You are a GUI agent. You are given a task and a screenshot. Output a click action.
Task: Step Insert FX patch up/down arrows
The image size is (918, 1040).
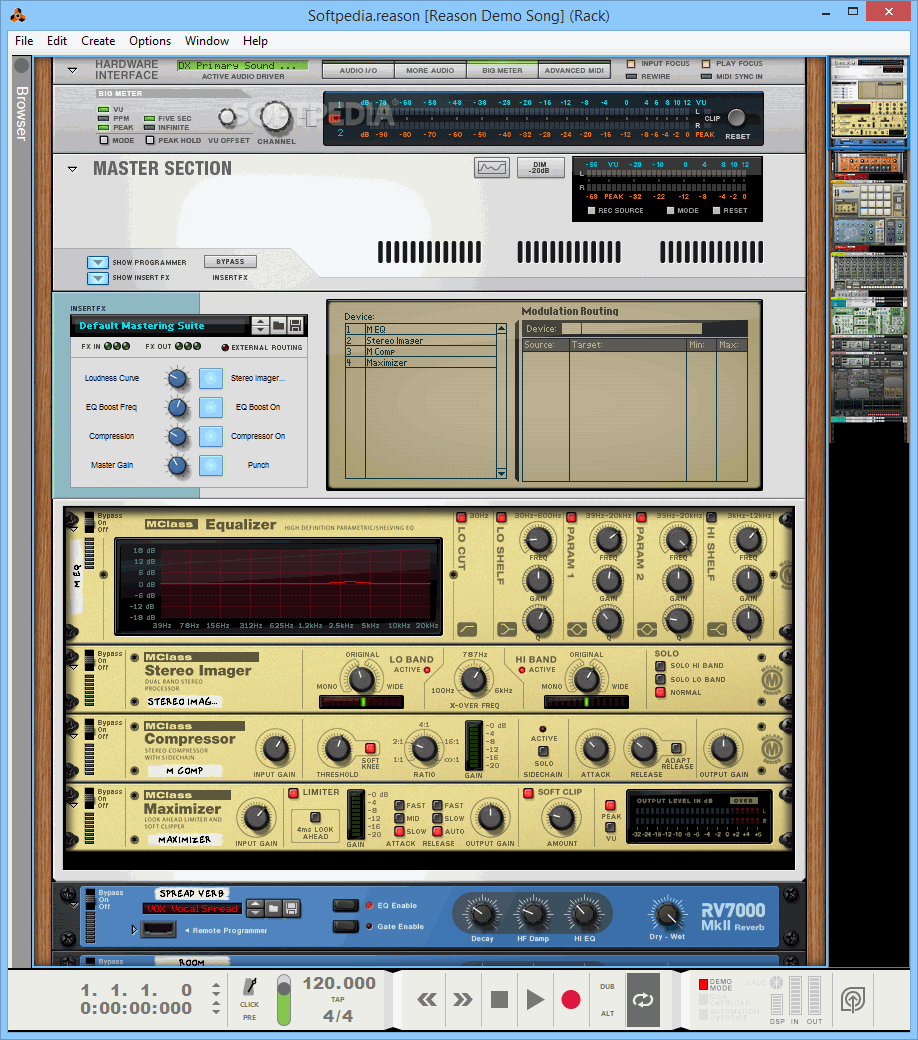[260, 326]
